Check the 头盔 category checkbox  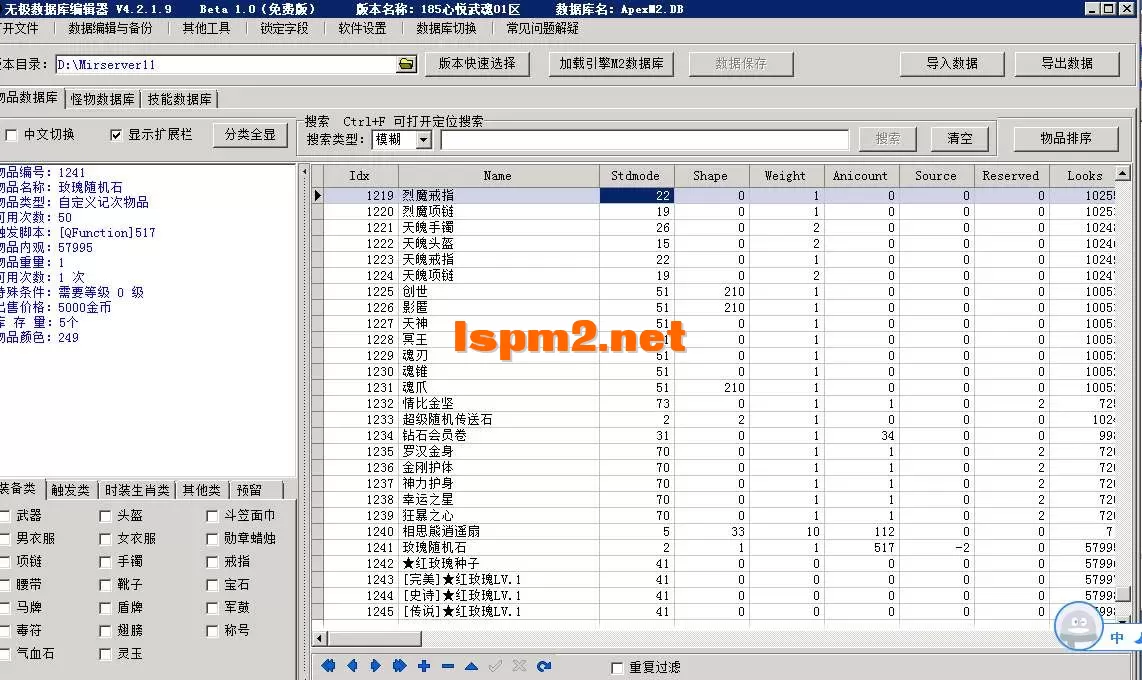point(105,515)
